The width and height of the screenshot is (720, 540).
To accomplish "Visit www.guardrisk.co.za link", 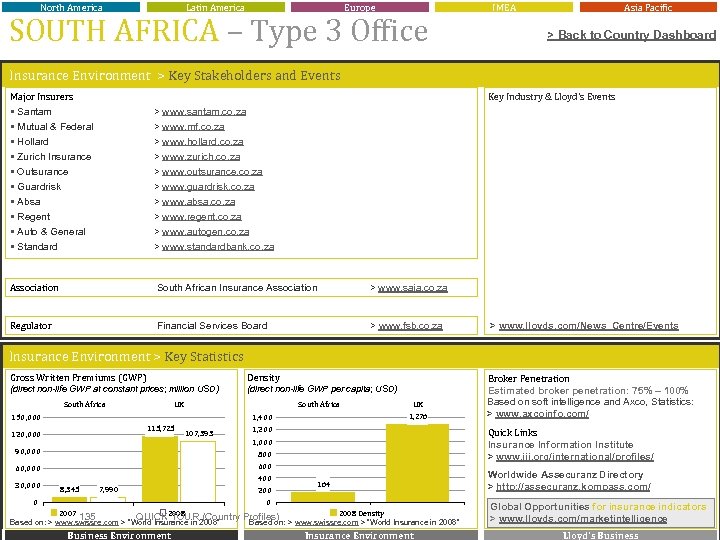I will (x=208, y=187).
